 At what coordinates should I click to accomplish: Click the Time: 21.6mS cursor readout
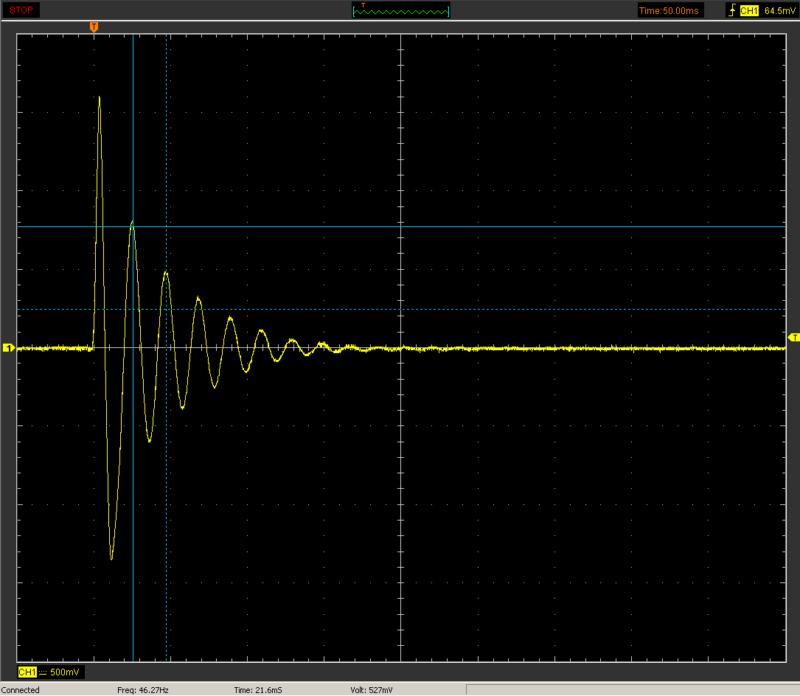coord(258,690)
